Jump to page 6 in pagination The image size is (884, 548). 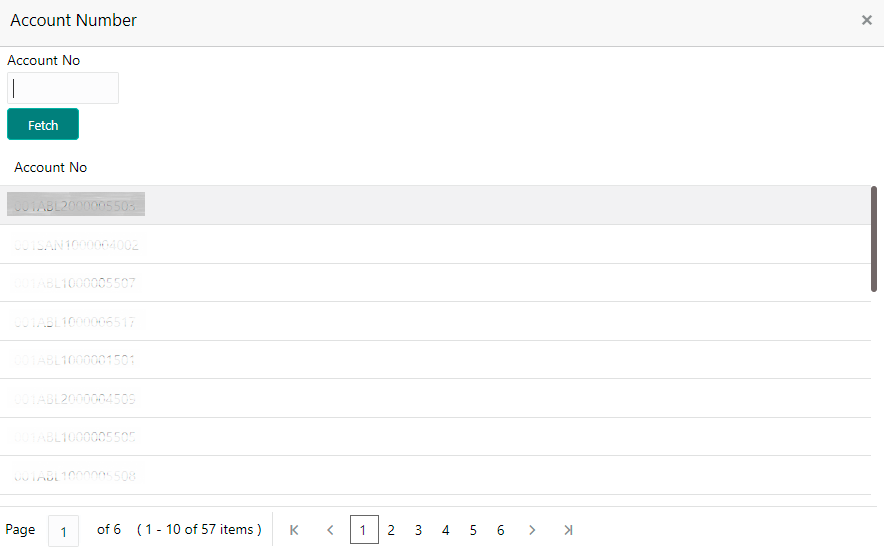coord(500,530)
